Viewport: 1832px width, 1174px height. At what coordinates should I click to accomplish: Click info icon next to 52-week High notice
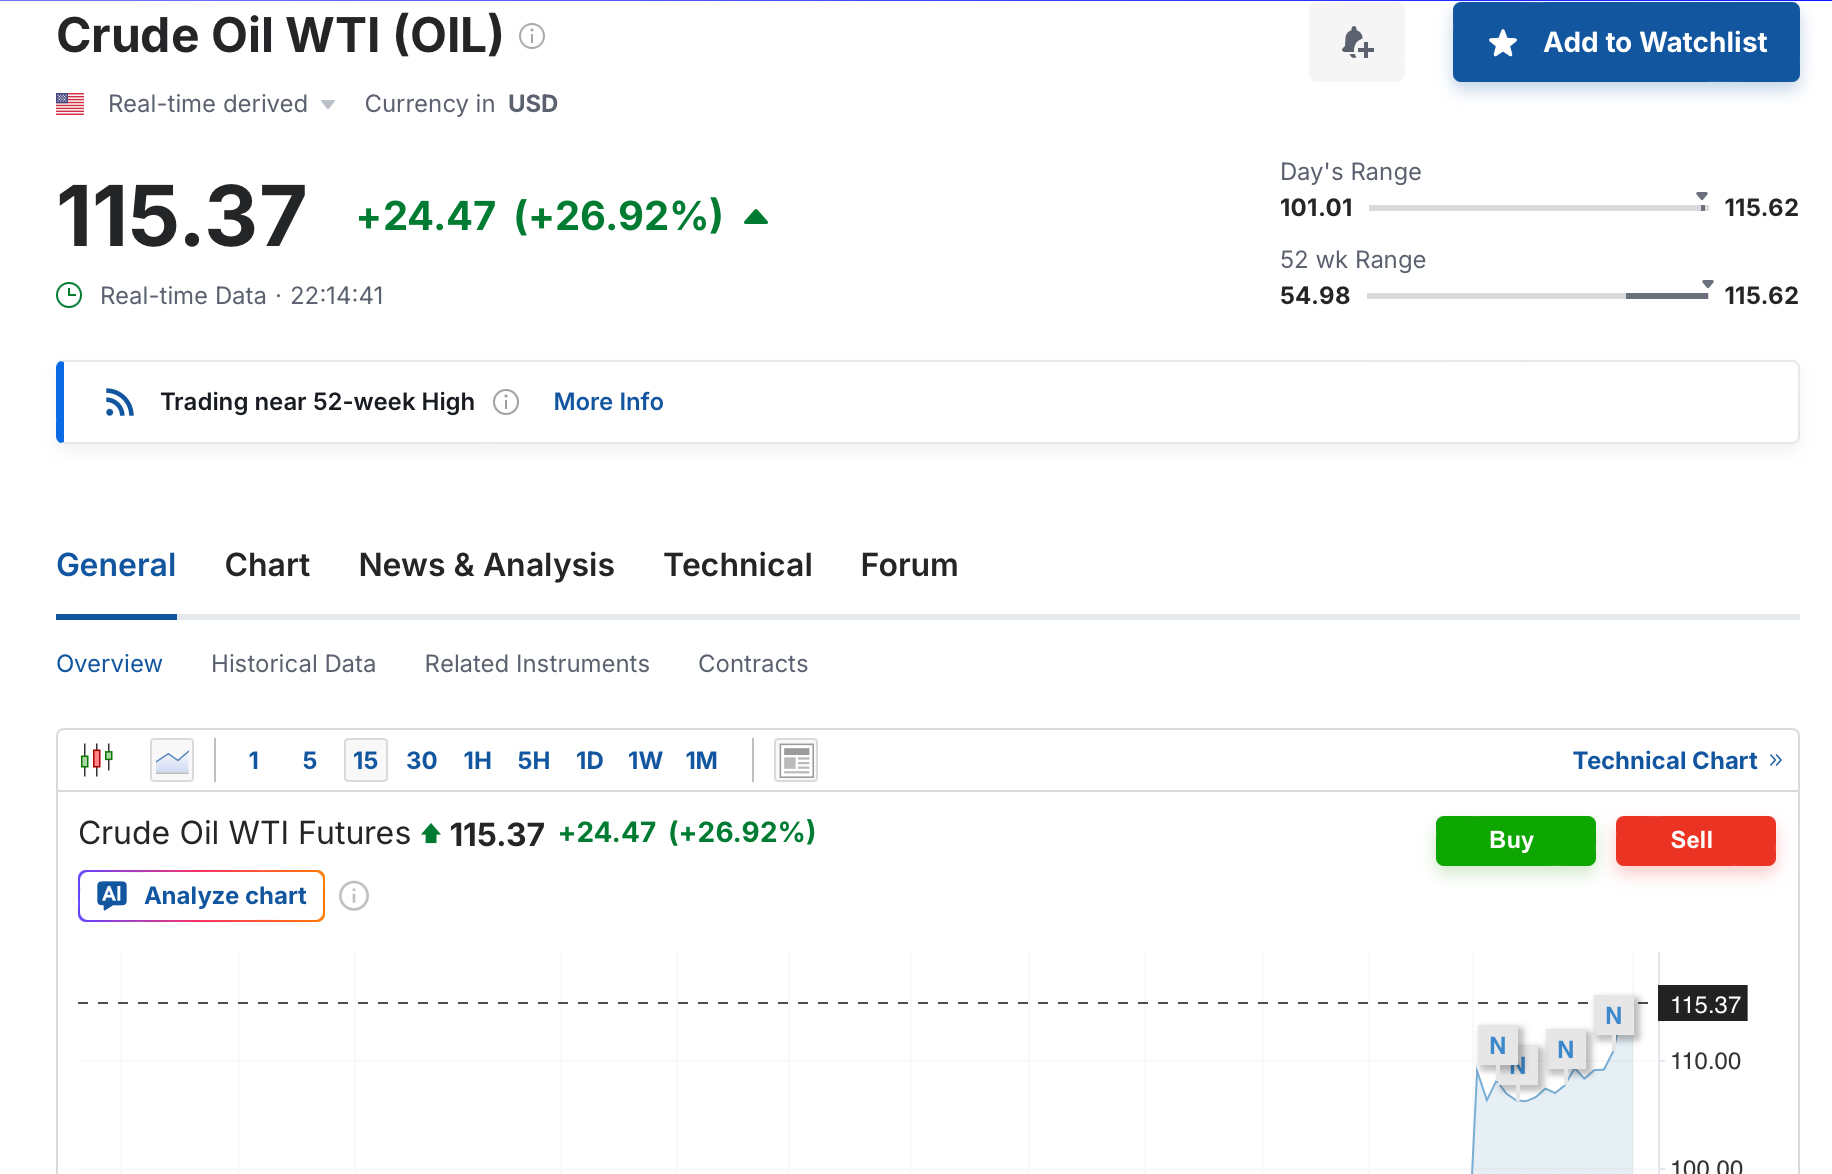506,402
